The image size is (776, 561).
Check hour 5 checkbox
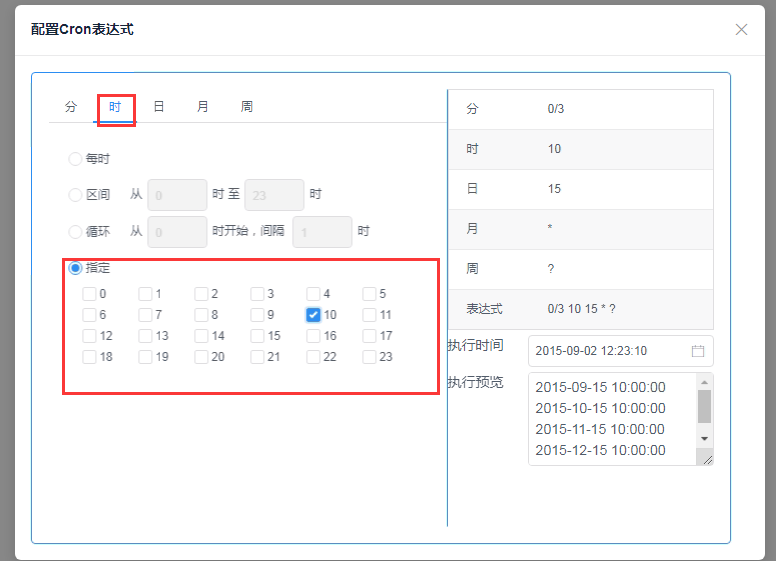[x=369, y=294]
